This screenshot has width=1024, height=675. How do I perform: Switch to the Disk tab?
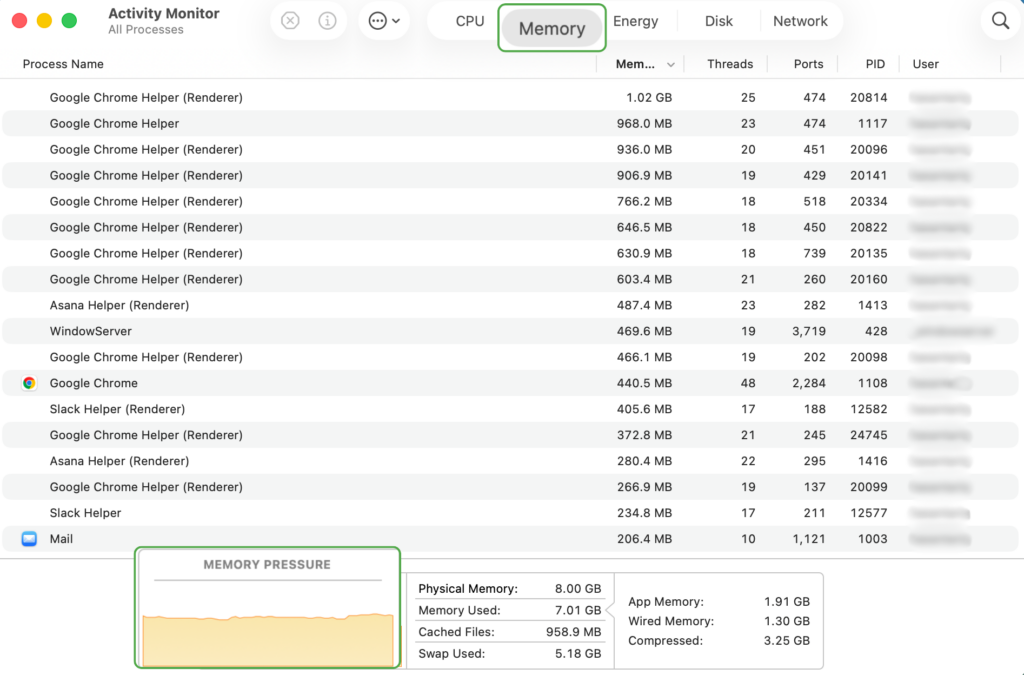tap(718, 21)
